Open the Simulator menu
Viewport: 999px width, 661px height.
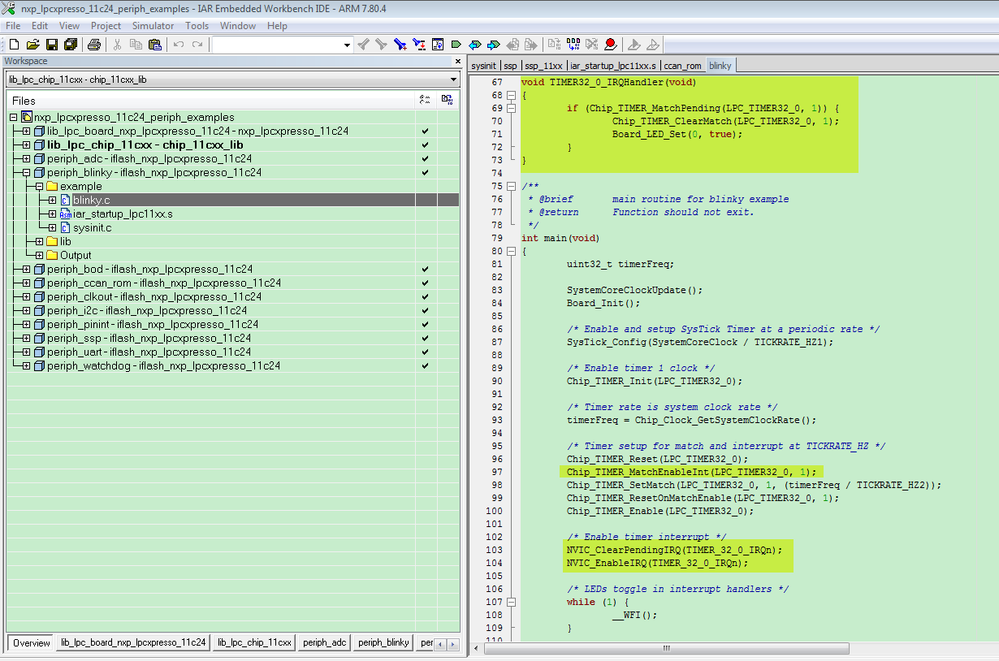point(153,25)
